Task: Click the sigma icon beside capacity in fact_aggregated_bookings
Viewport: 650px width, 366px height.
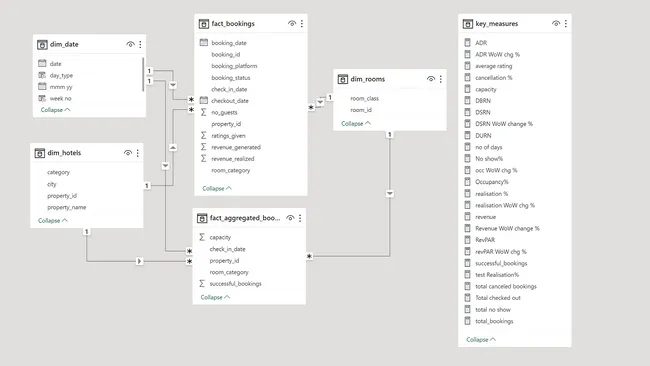Action: pos(202,237)
